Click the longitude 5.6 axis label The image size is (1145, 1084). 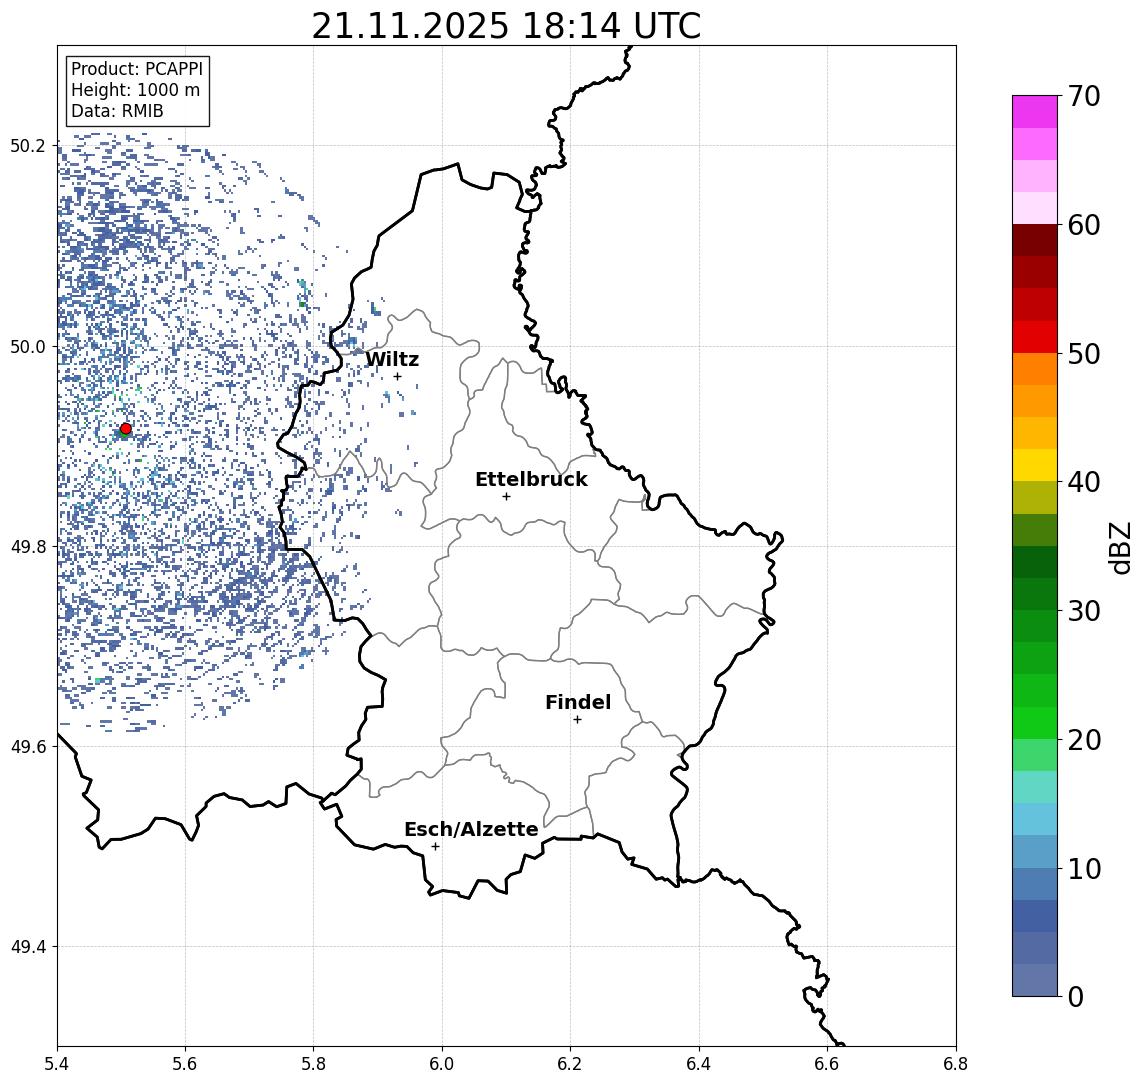(x=185, y=1064)
